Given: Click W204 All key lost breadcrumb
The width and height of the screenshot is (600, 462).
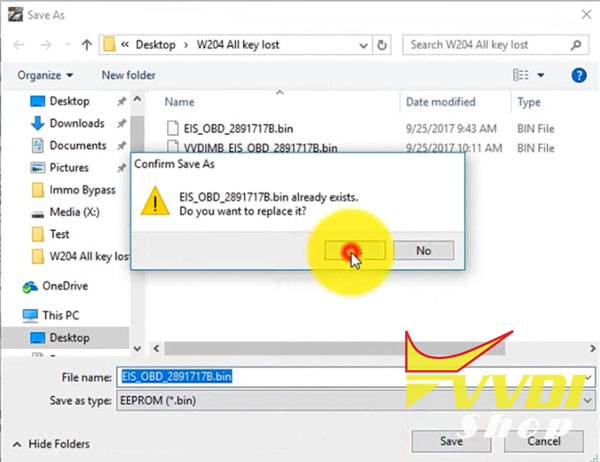Looking at the screenshot, I should coord(238,45).
